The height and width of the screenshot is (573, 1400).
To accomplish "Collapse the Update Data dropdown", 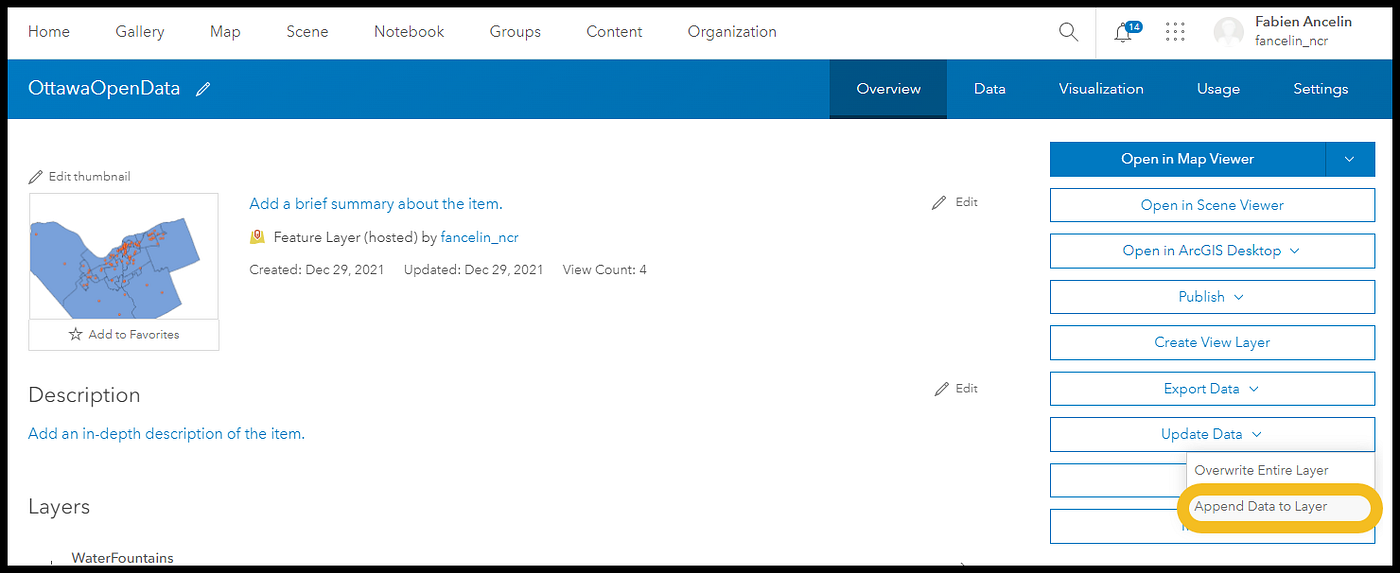I will click(1212, 434).
